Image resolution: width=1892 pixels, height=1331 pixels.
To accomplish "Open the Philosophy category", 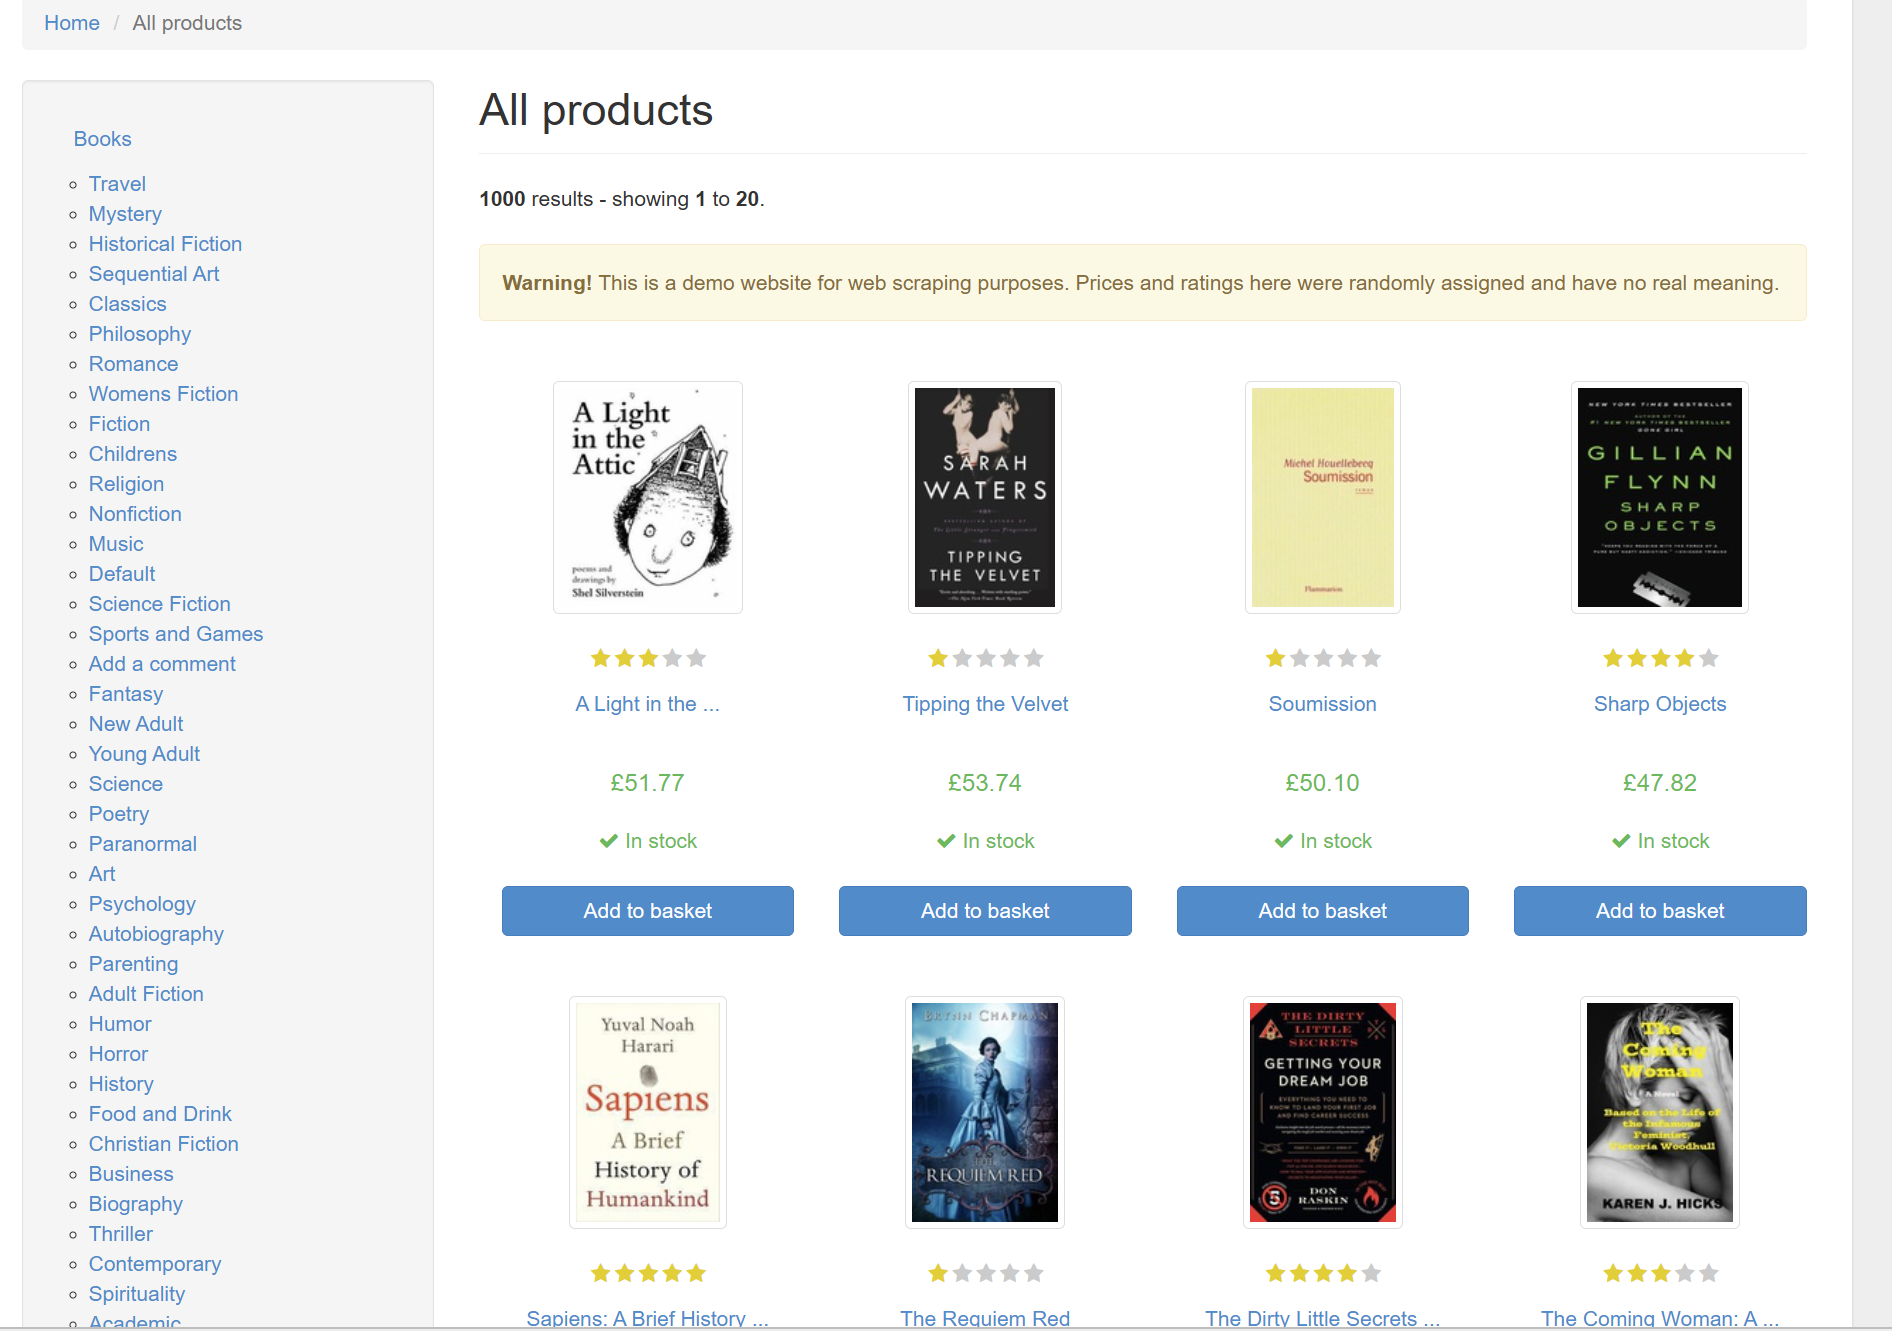I will tap(140, 334).
